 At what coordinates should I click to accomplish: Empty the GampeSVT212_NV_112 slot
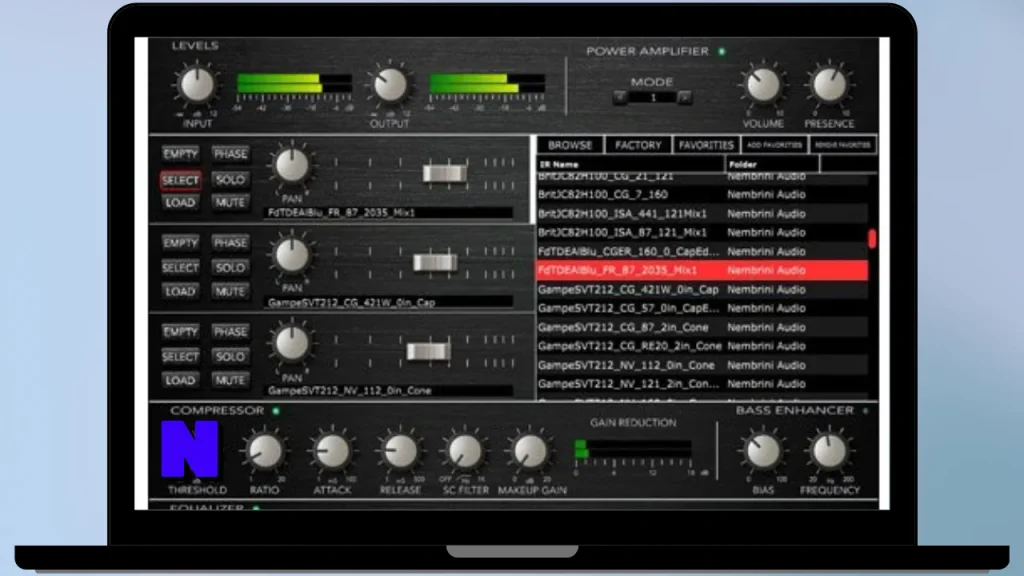click(180, 332)
